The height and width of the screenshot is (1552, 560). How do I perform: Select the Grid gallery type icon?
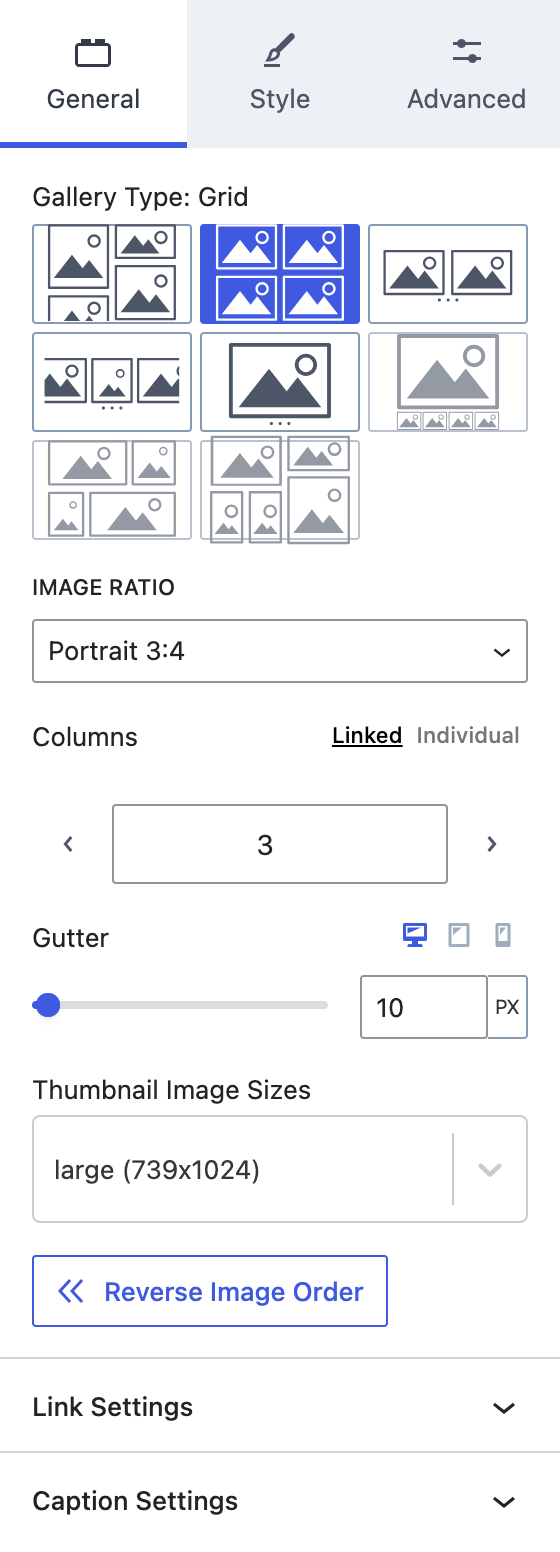click(x=280, y=273)
